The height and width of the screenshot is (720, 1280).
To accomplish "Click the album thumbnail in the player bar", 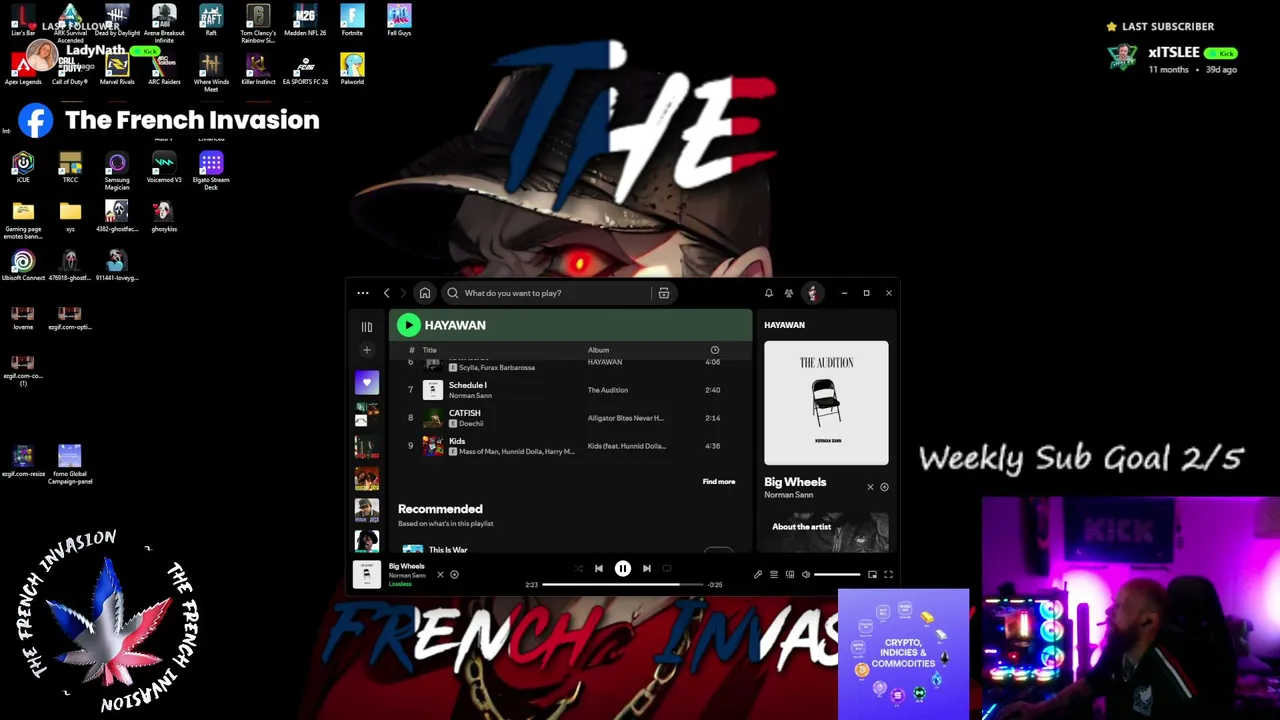I will (x=367, y=574).
